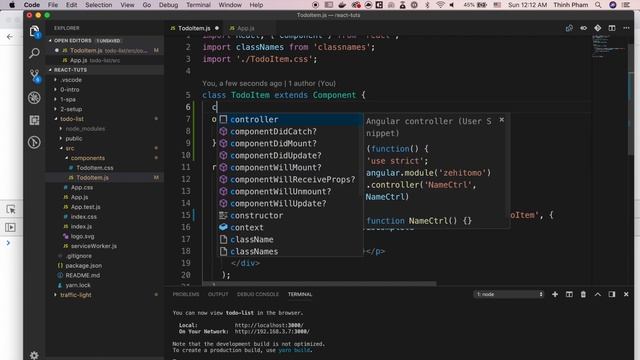Select App.js in Open Editors list
Image resolution: width=640 pixels, height=360 pixels.
point(78,60)
